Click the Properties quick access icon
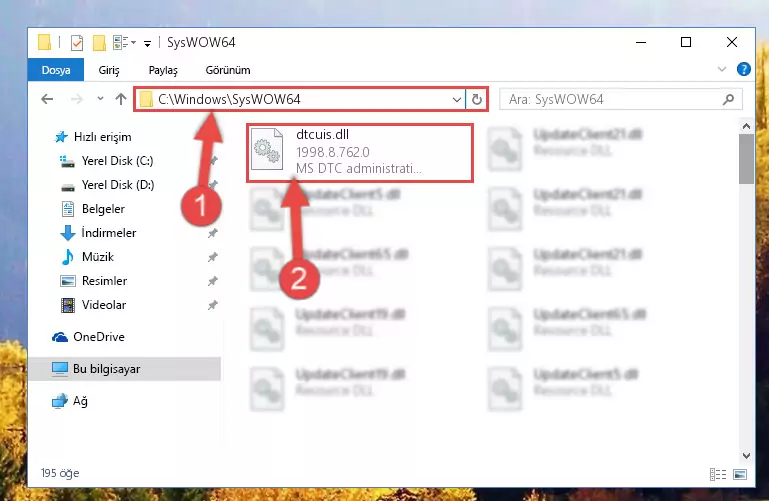Screen dimensions: 769x501 [77, 43]
